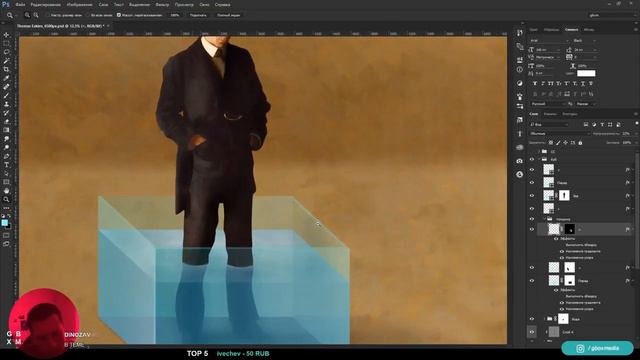Lock transparent pixels in Layers panel
This screenshot has height=360, width=640.
pos(551,143)
